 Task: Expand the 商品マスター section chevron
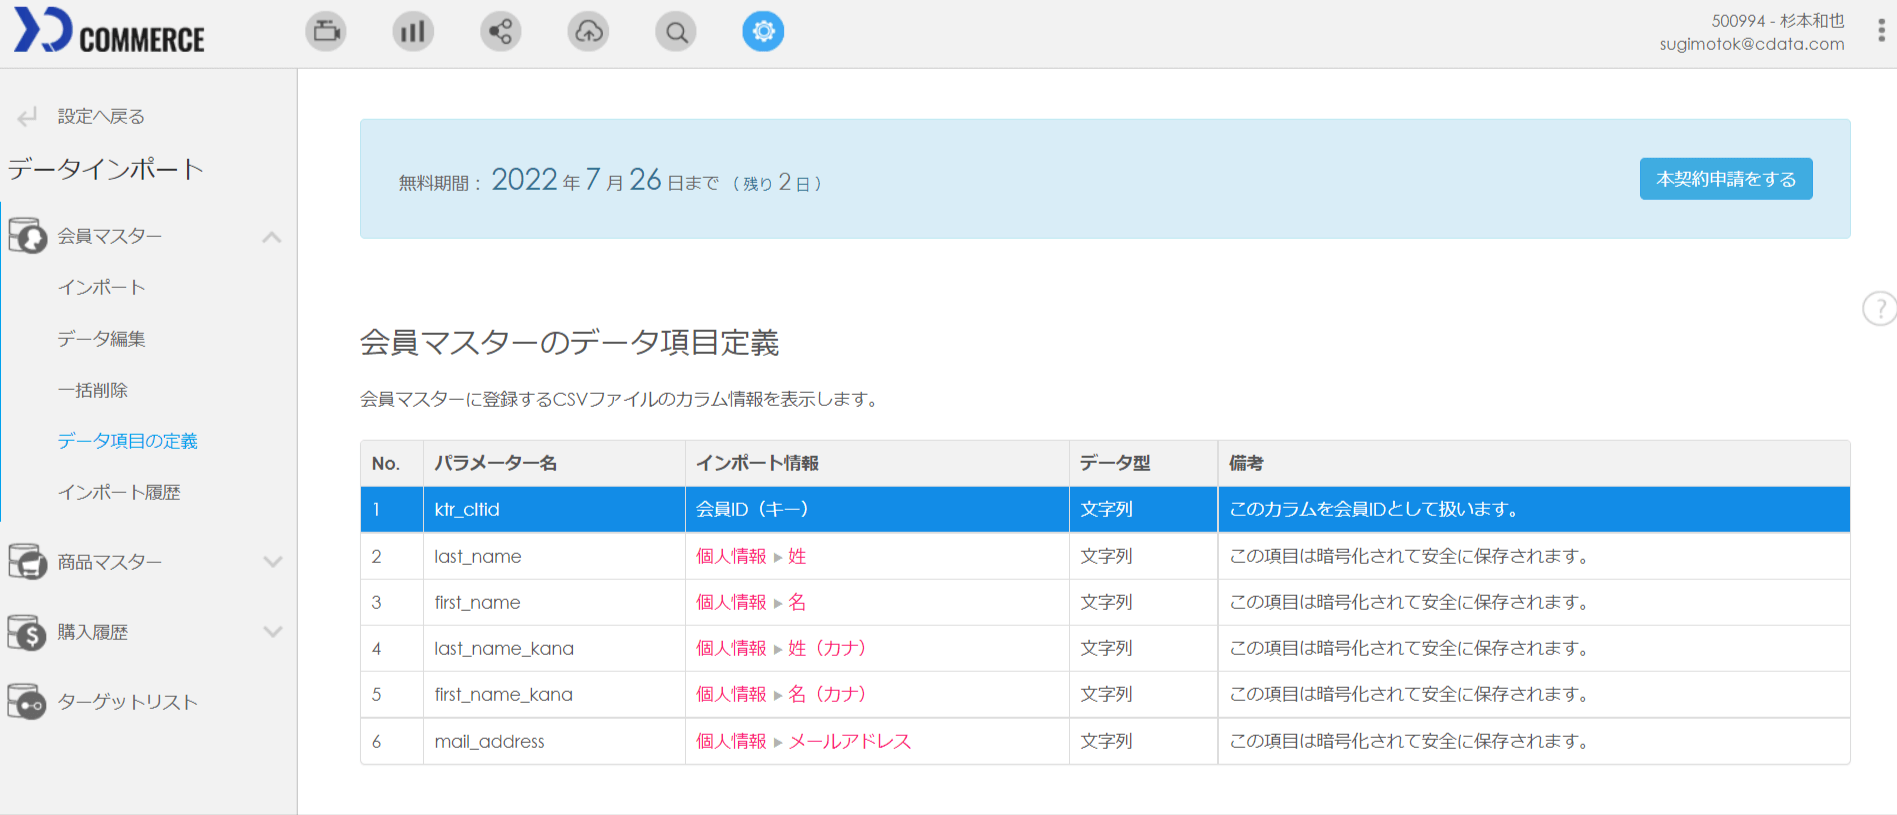pos(272,562)
